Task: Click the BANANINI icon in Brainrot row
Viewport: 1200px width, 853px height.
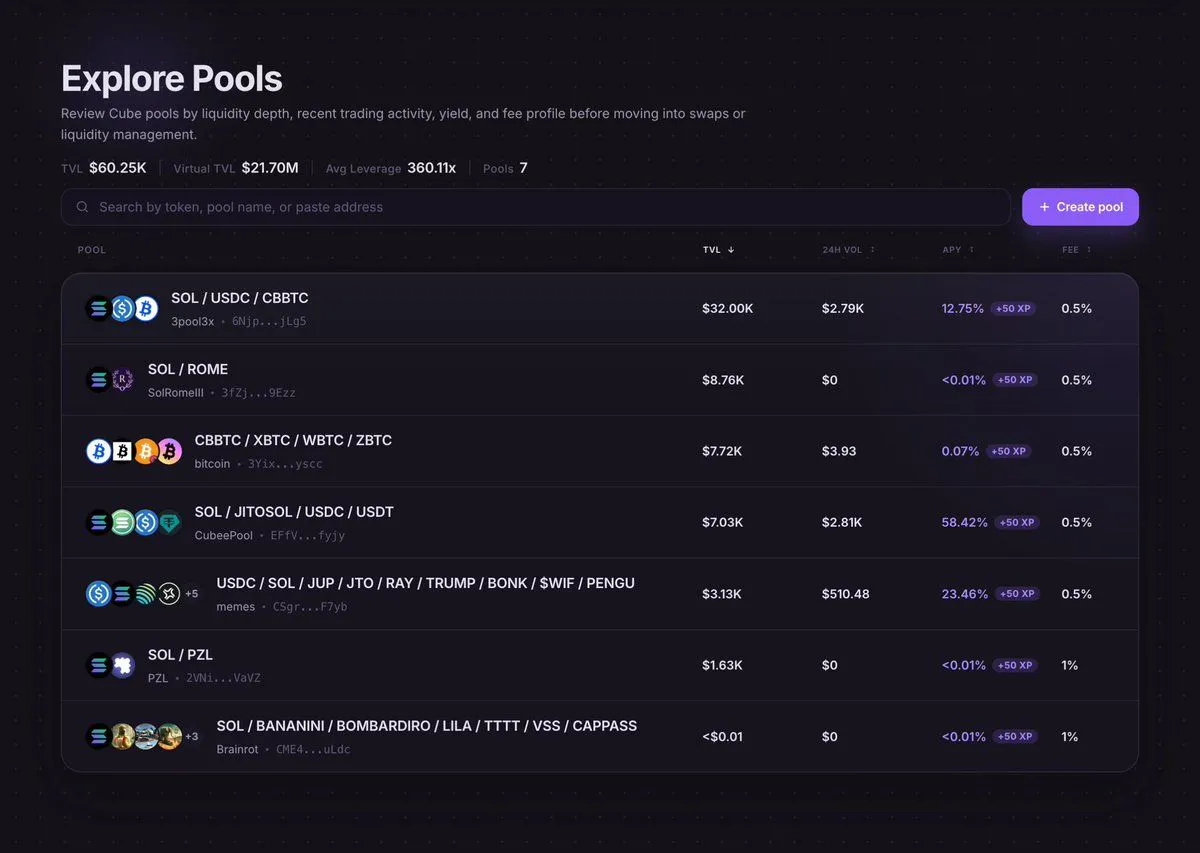Action: pyautogui.click(x=122, y=737)
